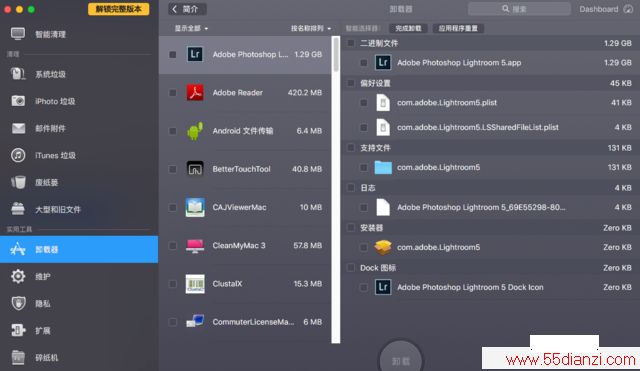Check the Adobe Reader checkbox

click(173, 93)
